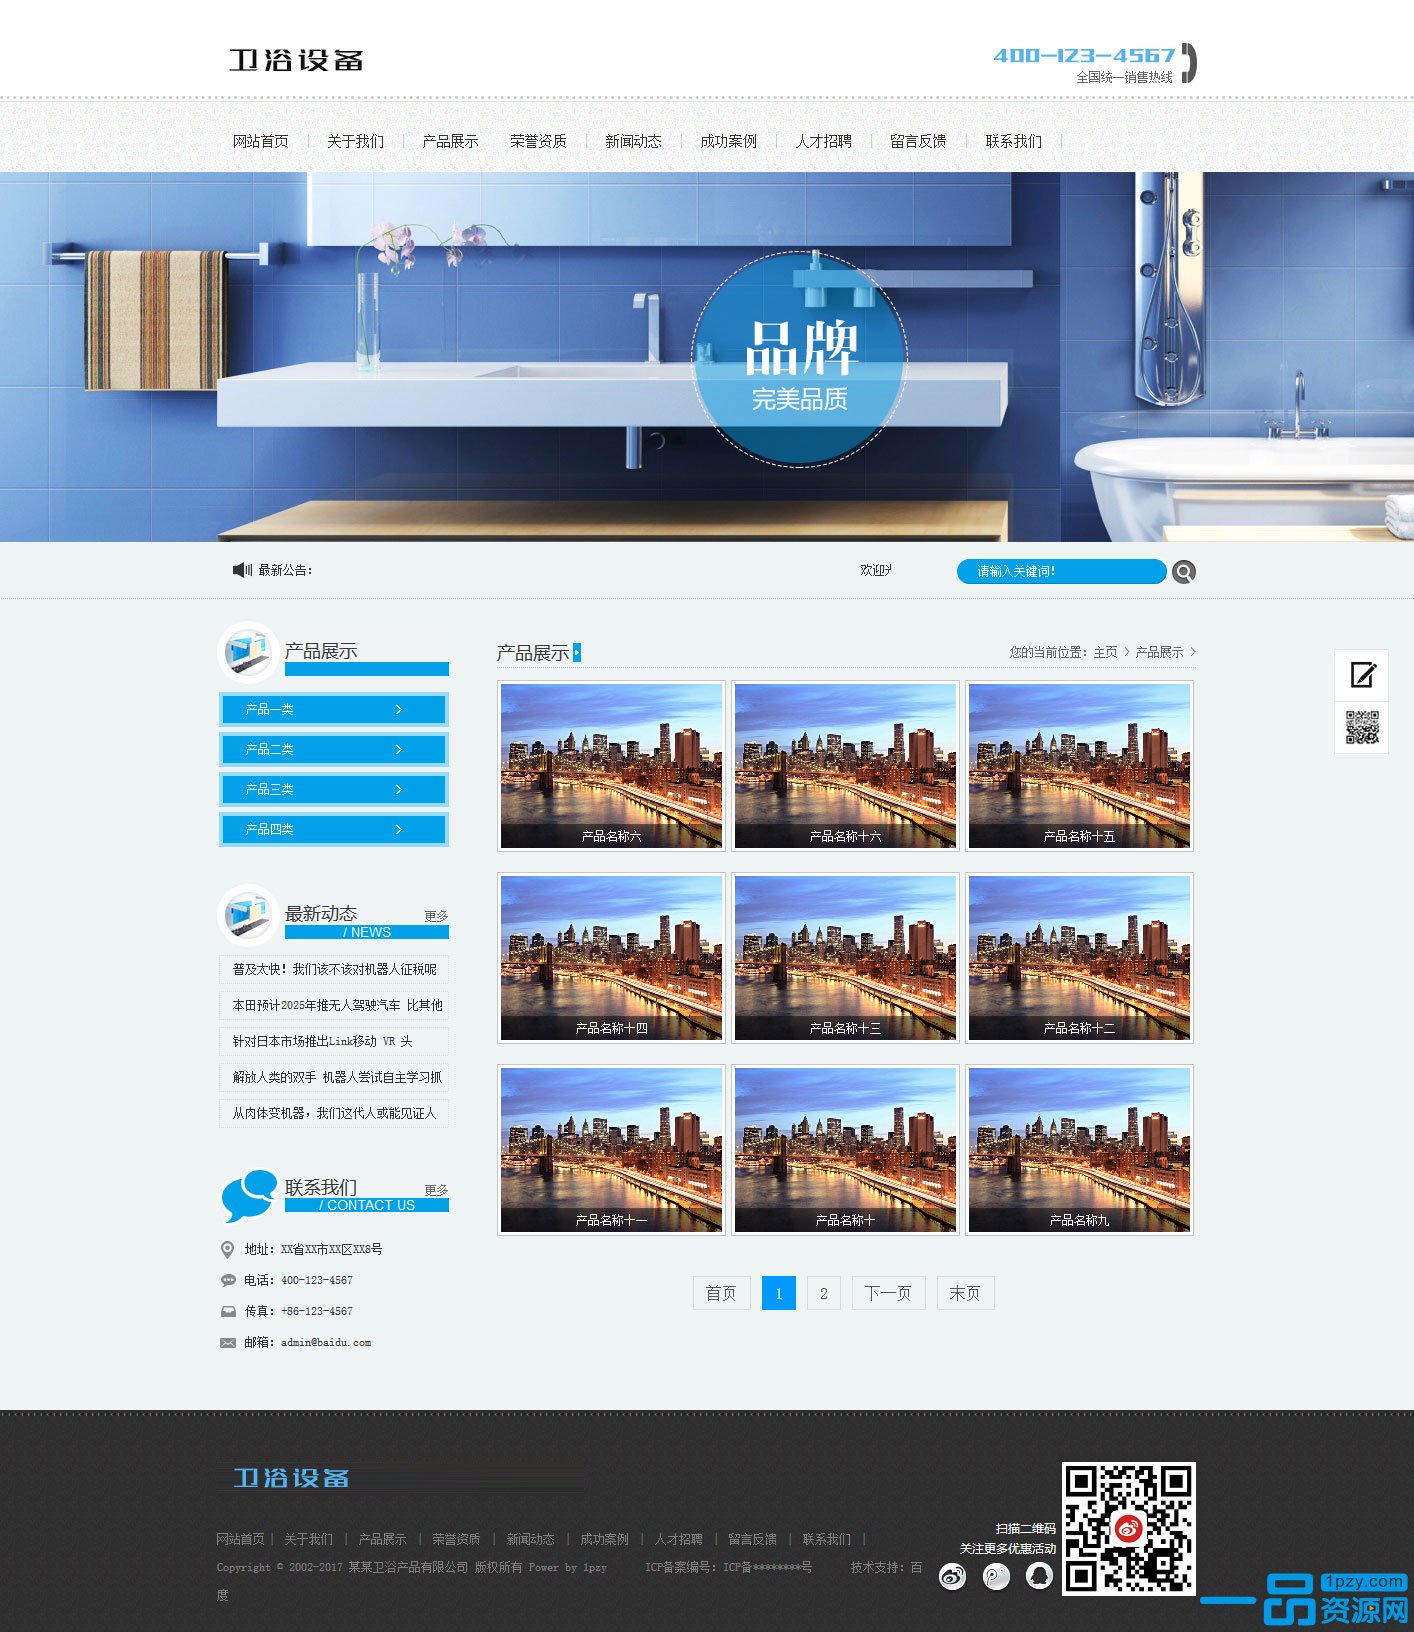
Task: Click the phone handset icon in header
Action: pos(1188,63)
